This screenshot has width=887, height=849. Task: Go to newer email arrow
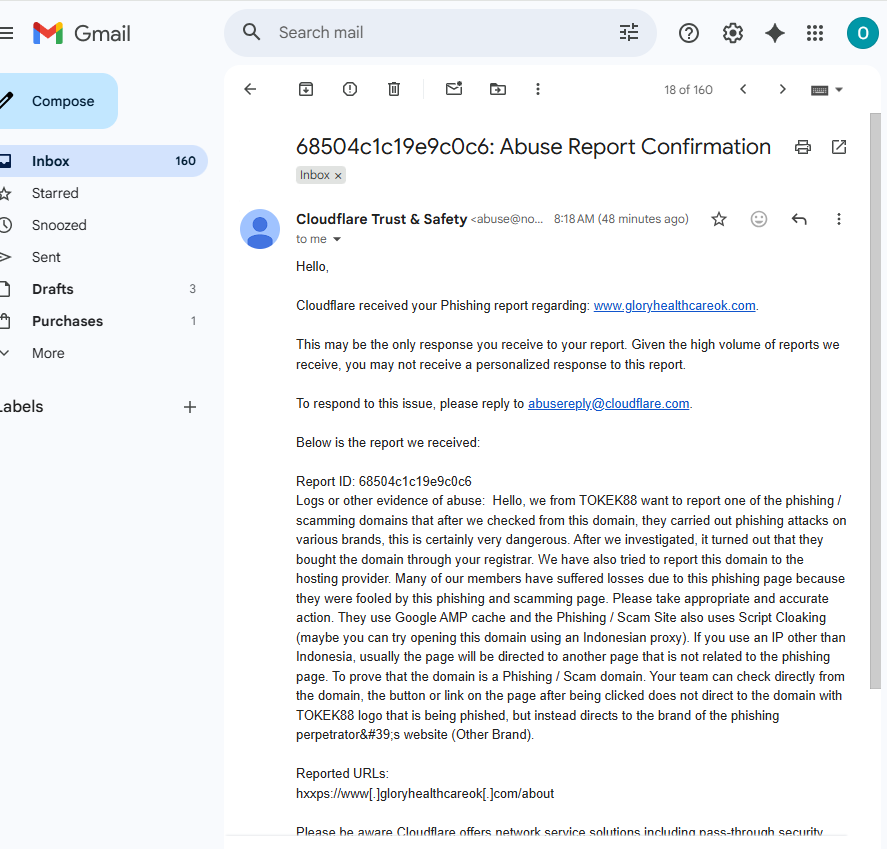[x=743, y=89]
